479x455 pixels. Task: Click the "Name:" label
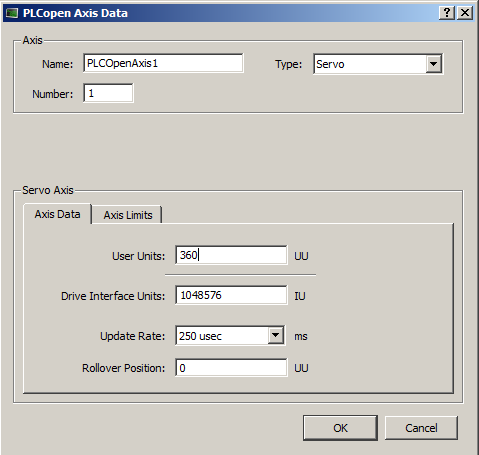[x=57, y=64]
